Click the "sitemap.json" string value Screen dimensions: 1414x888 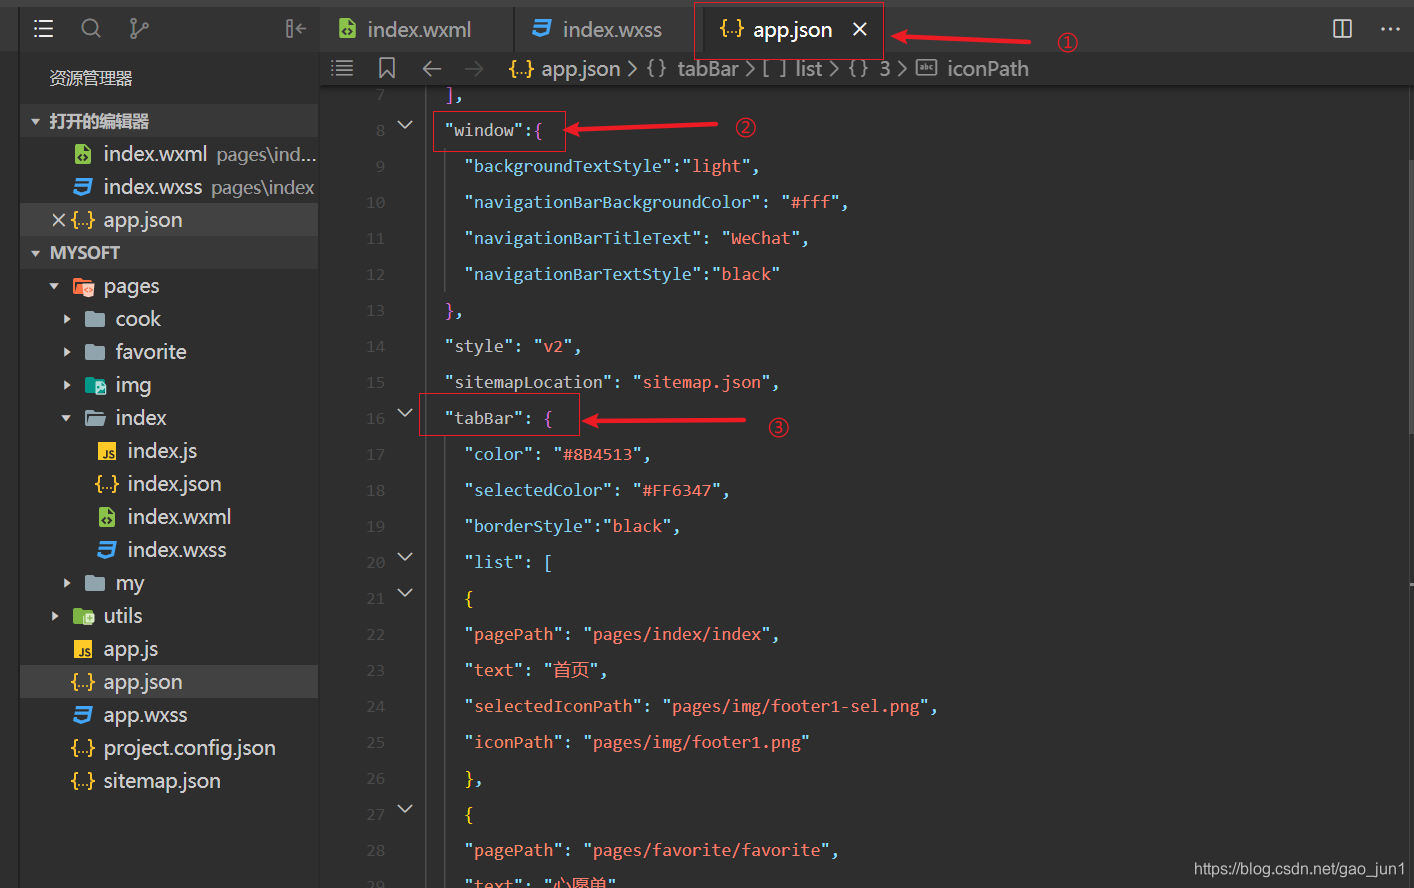point(702,382)
